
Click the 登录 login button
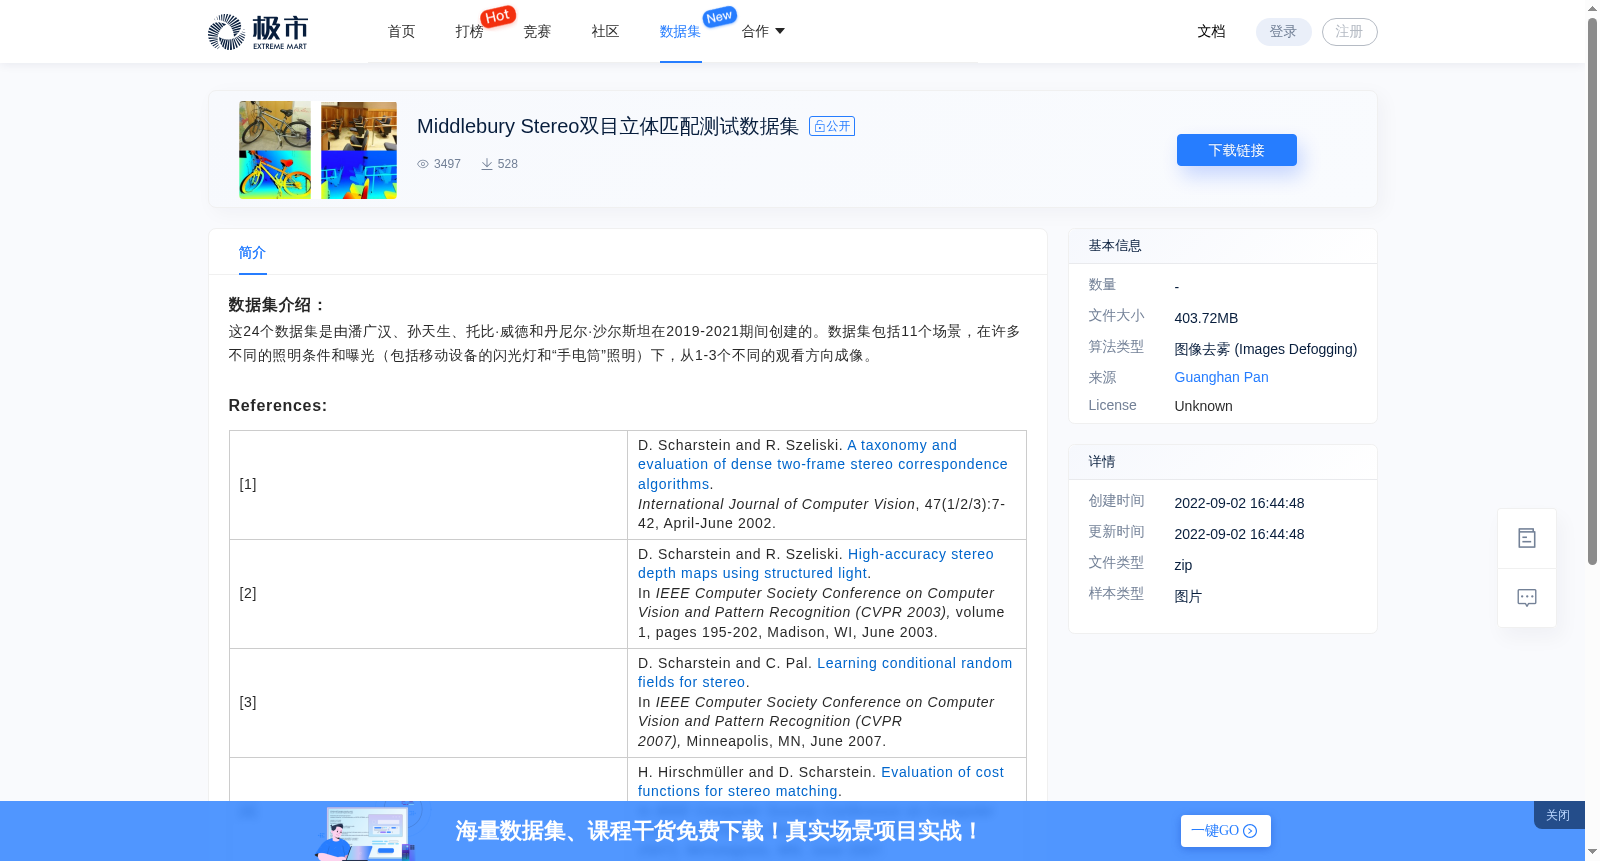point(1283,32)
